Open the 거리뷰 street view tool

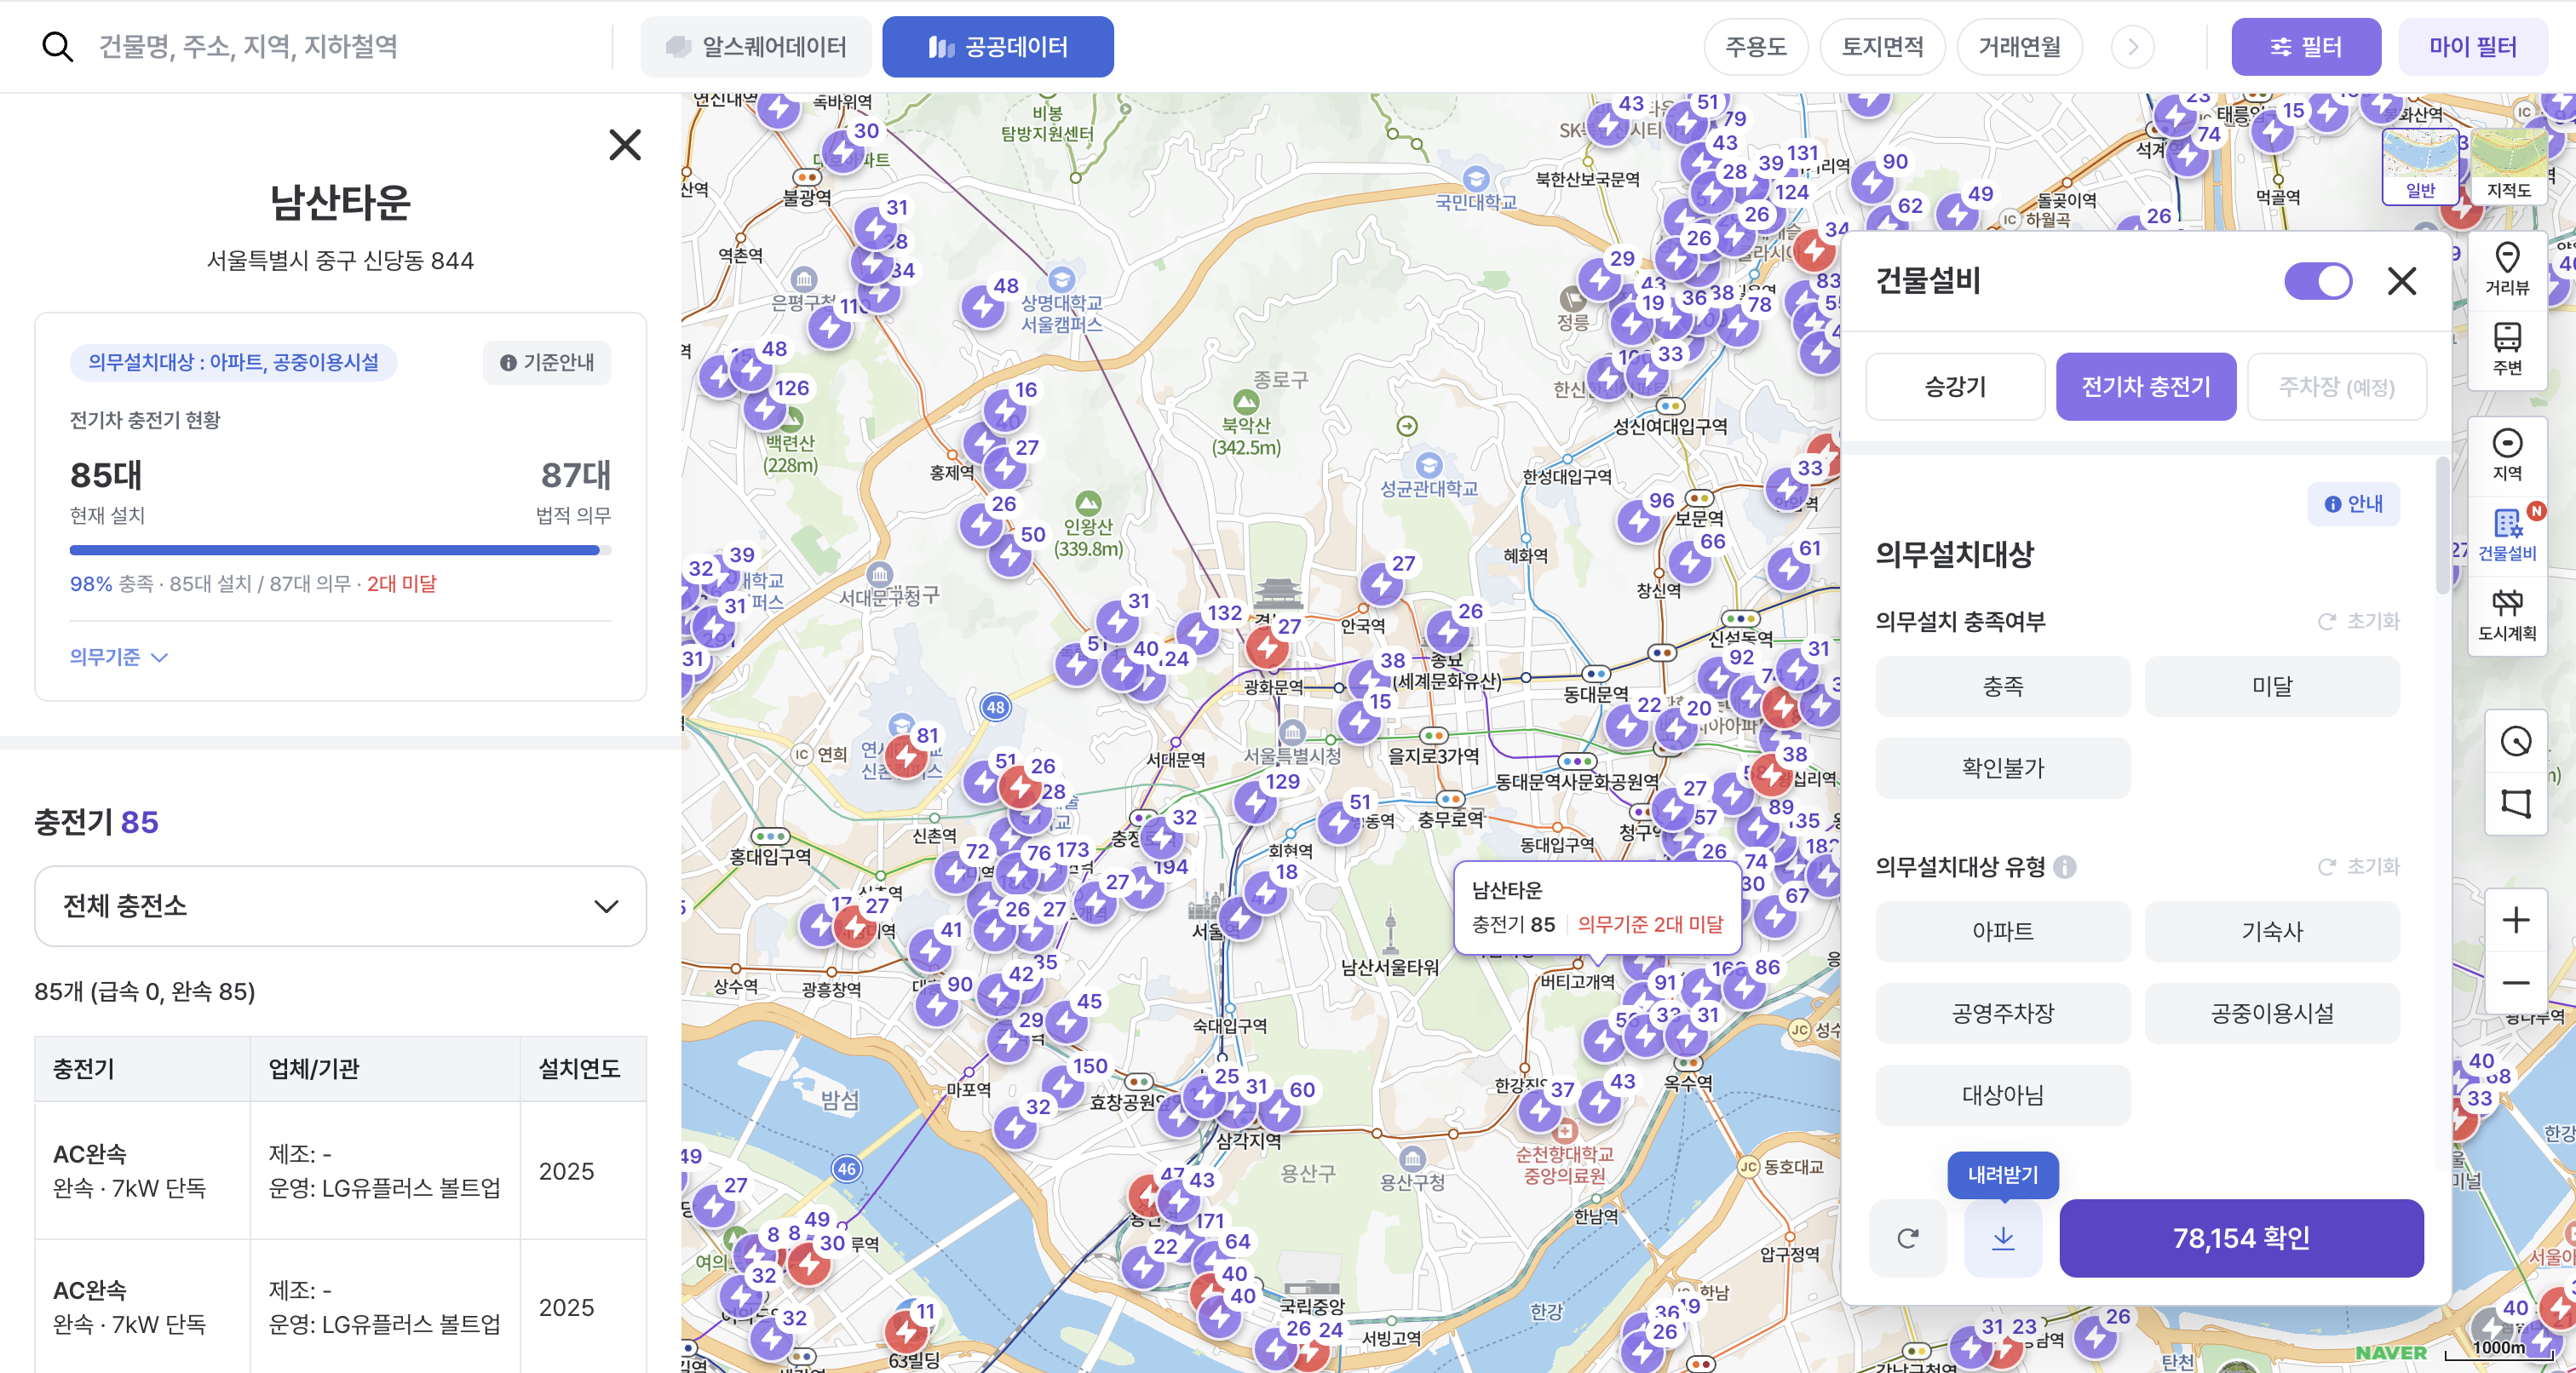click(2506, 269)
